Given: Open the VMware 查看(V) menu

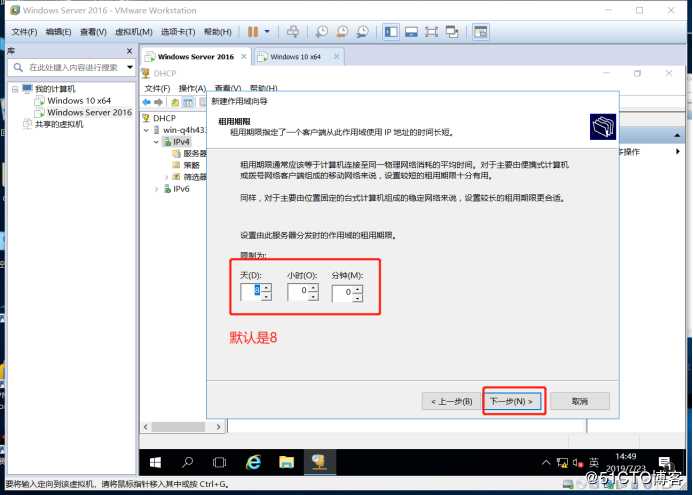Looking at the screenshot, I should coord(93,32).
